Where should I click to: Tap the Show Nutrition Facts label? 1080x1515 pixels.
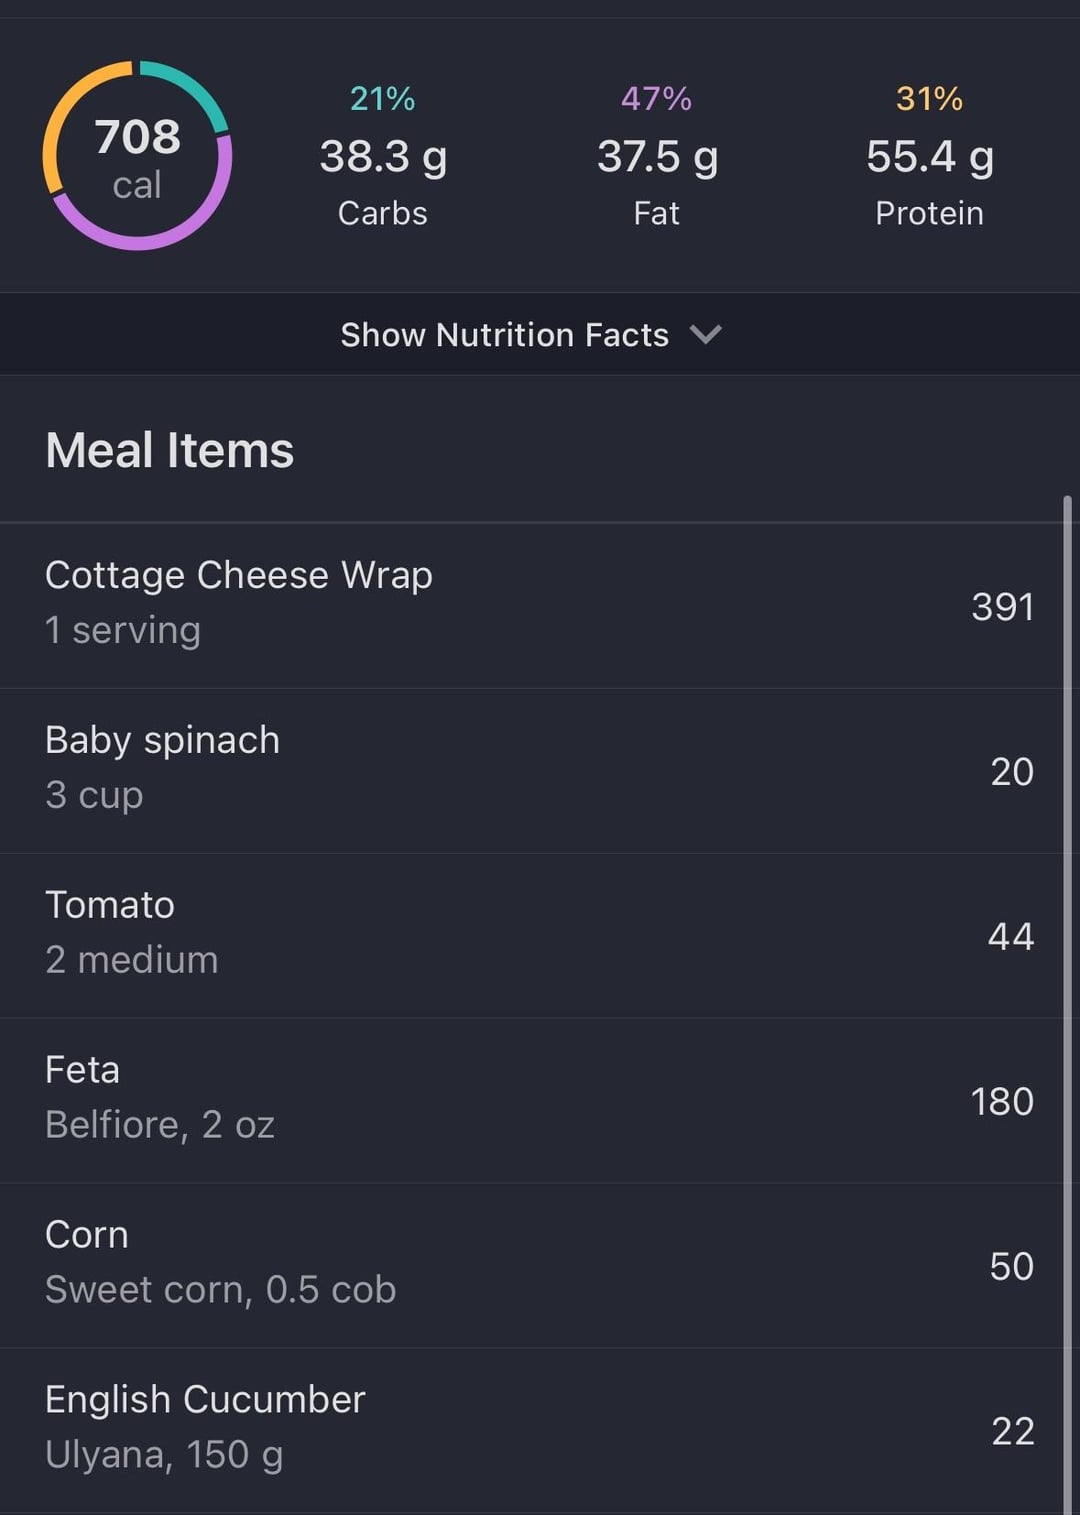coord(504,334)
